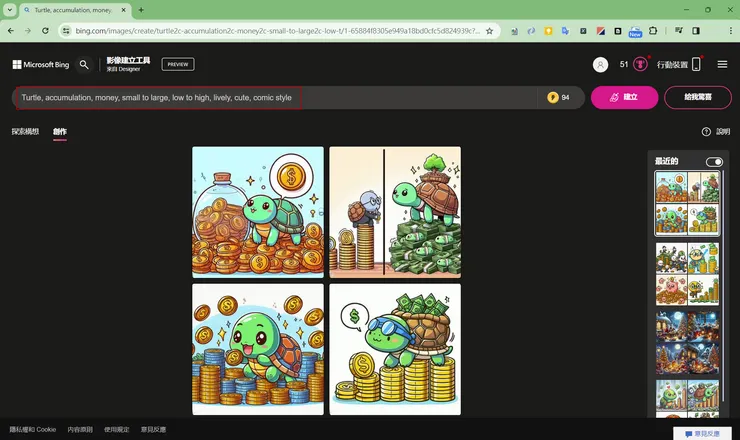Open the goggles turtle on coins image

tap(395, 349)
